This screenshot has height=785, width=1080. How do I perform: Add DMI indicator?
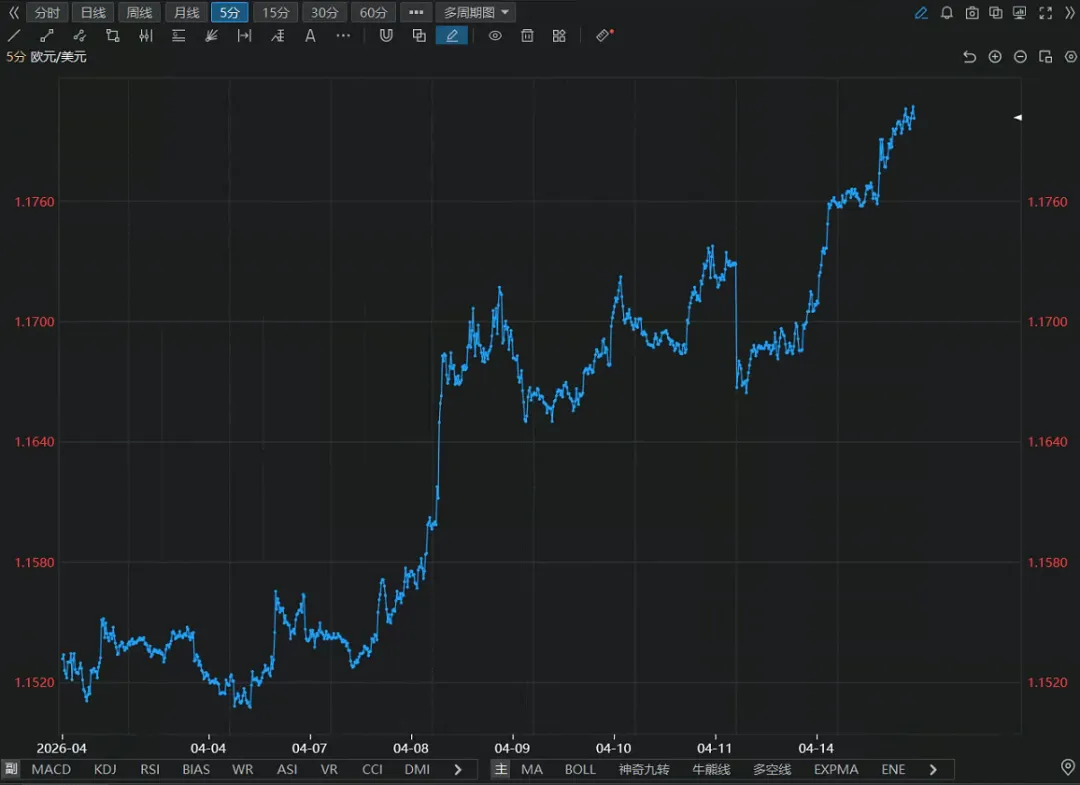417,769
